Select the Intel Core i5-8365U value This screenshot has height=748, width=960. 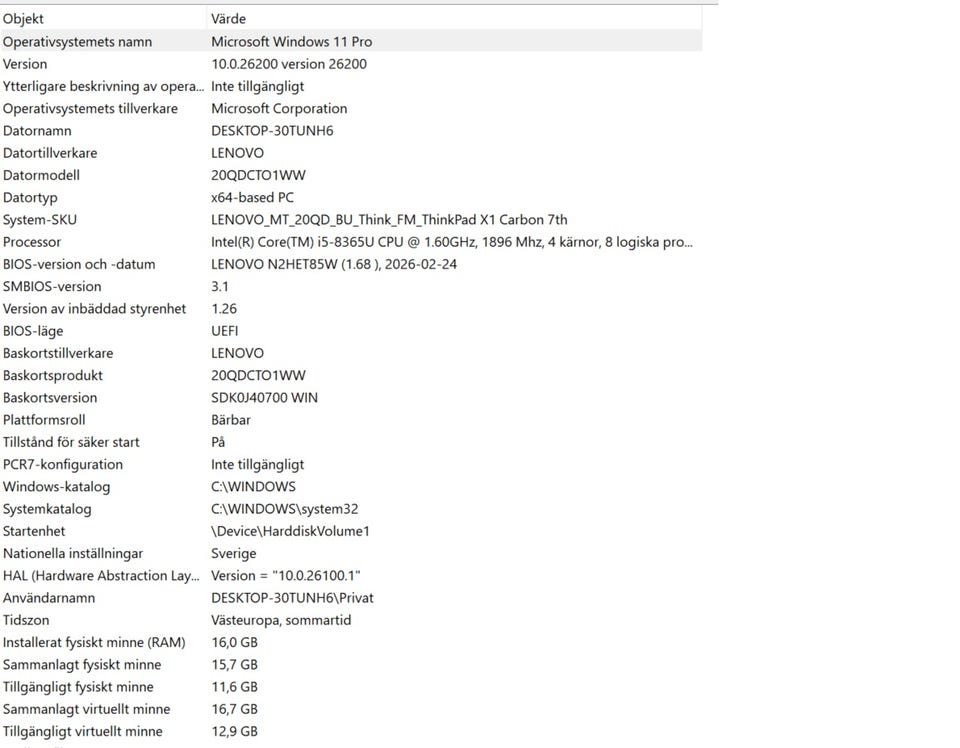point(452,242)
